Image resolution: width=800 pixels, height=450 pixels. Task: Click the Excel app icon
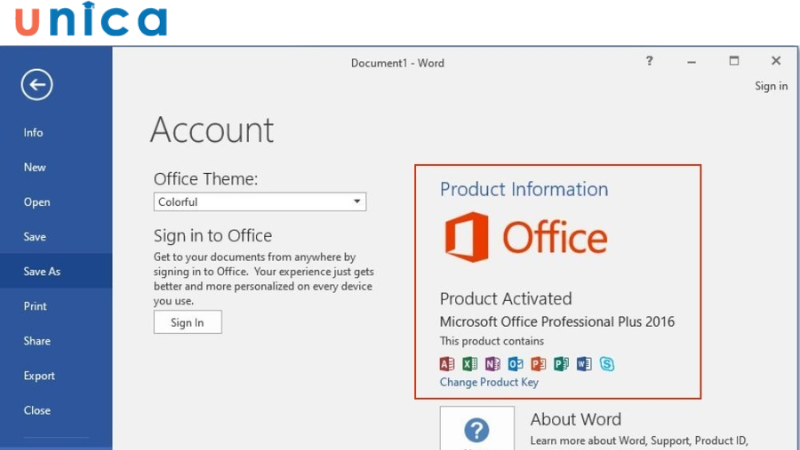point(470,364)
